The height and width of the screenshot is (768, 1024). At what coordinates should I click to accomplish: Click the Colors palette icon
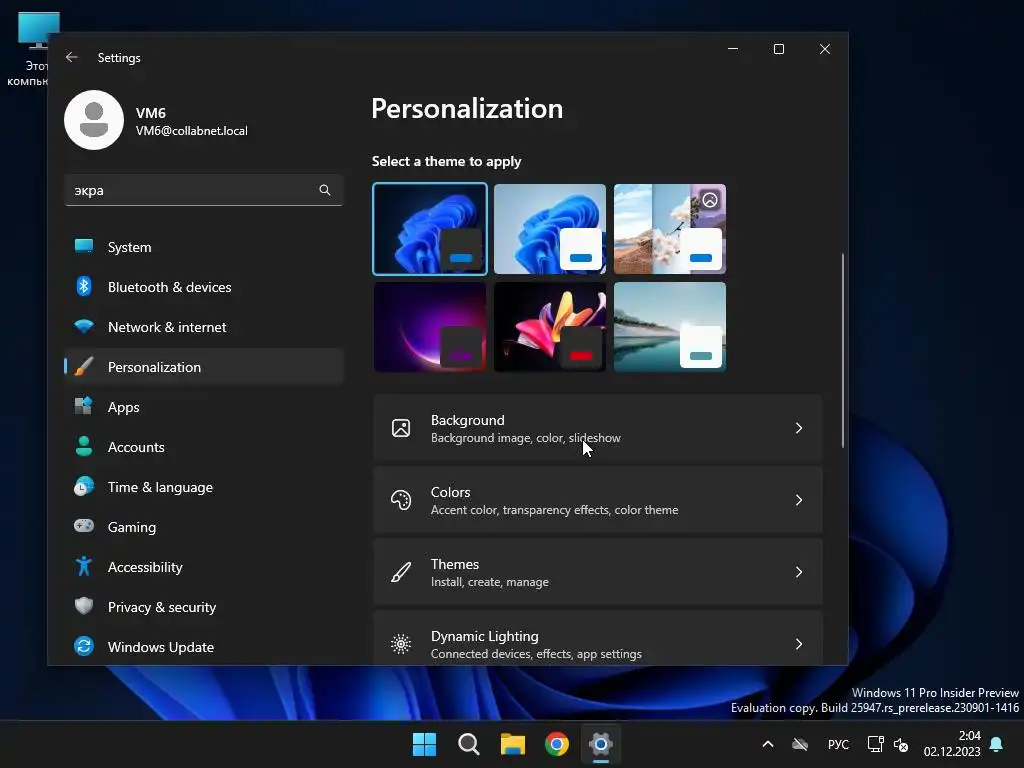tap(401, 500)
